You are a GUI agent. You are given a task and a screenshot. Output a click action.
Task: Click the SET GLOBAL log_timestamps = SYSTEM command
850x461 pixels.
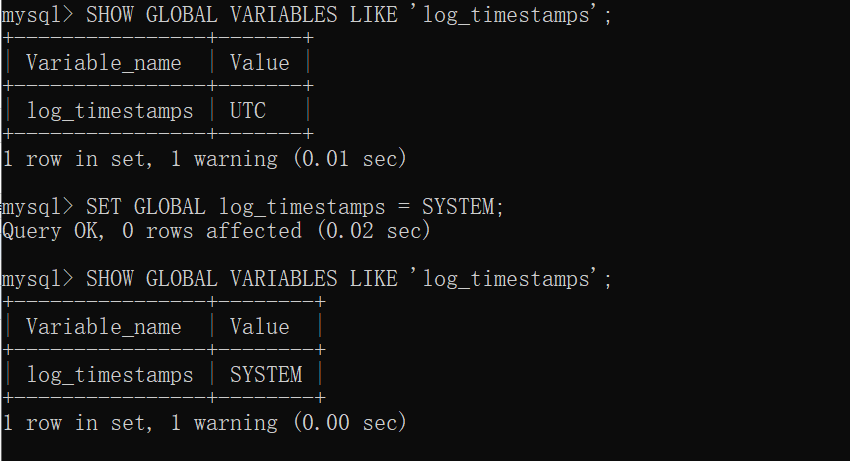coord(295,207)
